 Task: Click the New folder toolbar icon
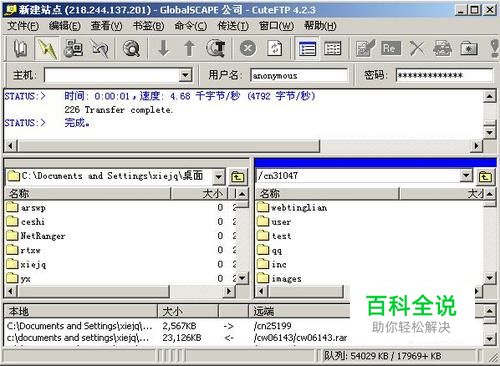point(469,48)
